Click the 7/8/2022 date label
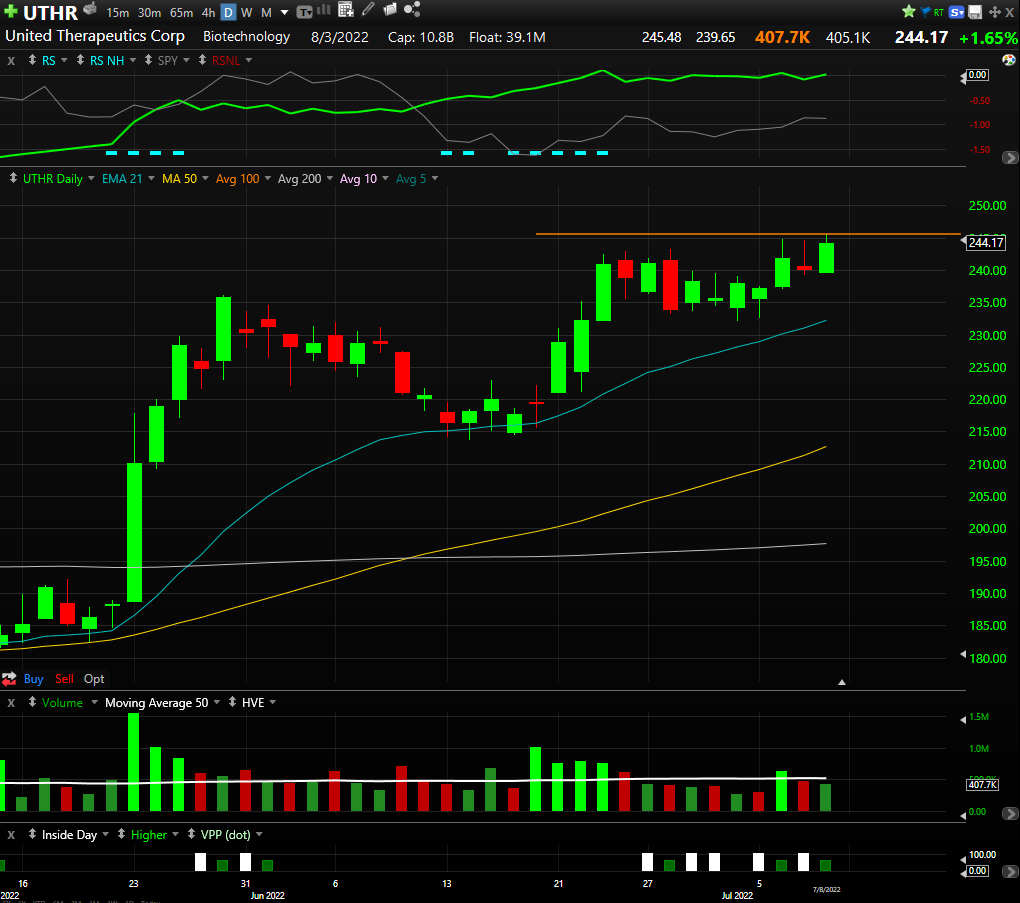Viewport: 1020px width, 903px height. pyautogui.click(x=826, y=889)
